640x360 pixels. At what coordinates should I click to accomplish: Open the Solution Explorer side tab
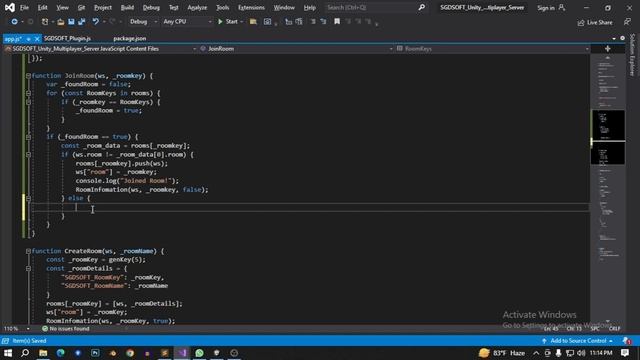coord(632,55)
